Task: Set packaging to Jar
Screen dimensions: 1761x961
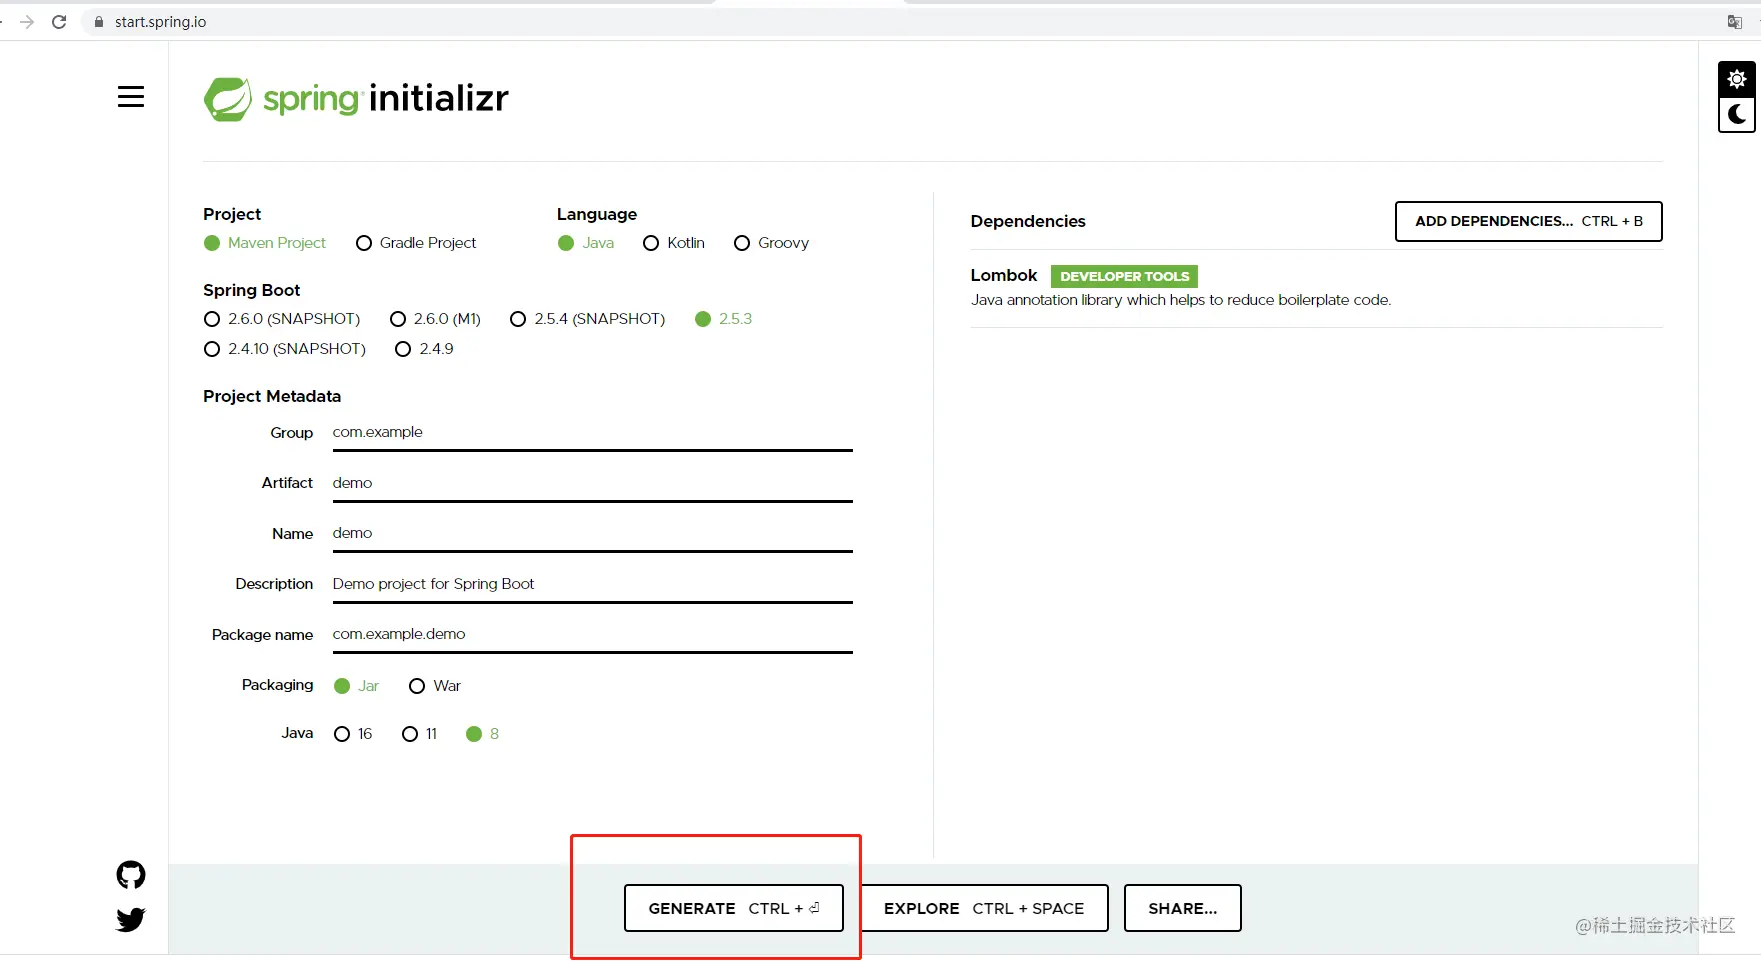Action: [356, 686]
